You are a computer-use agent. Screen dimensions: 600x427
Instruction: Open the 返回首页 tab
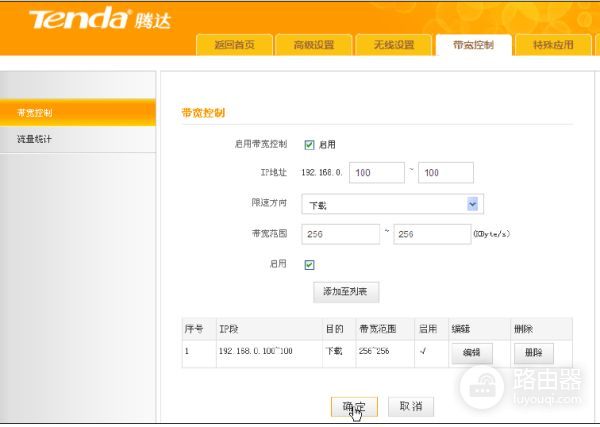point(236,45)
